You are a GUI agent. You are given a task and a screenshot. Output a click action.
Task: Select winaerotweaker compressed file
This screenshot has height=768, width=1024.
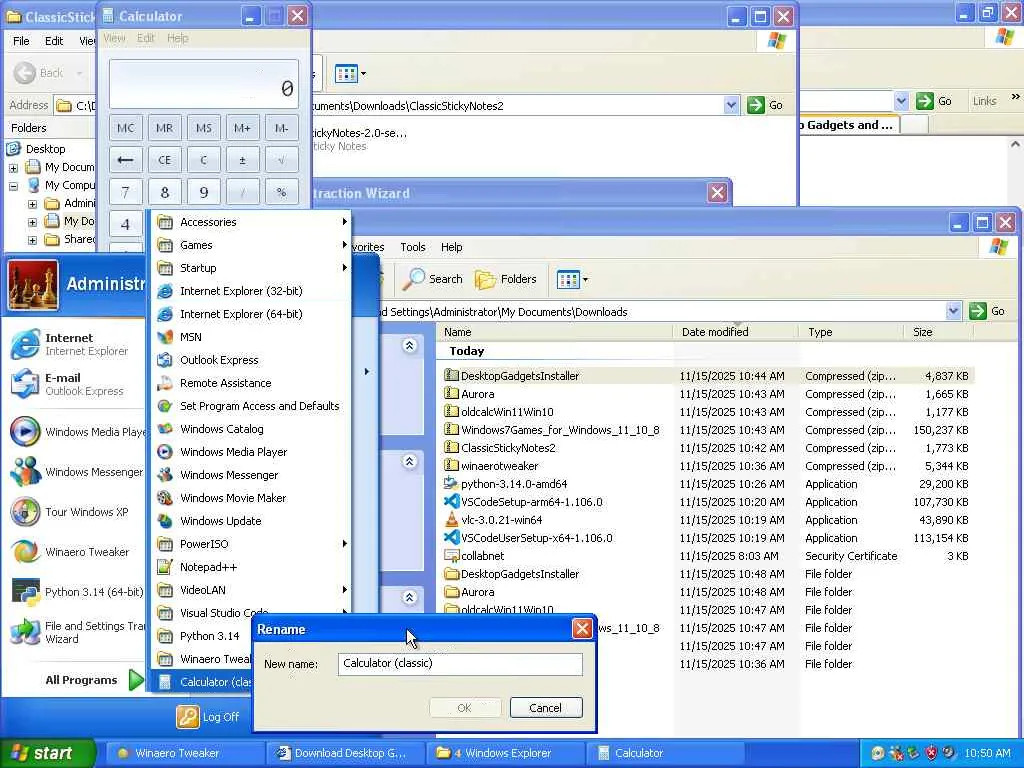click(492, 466)
